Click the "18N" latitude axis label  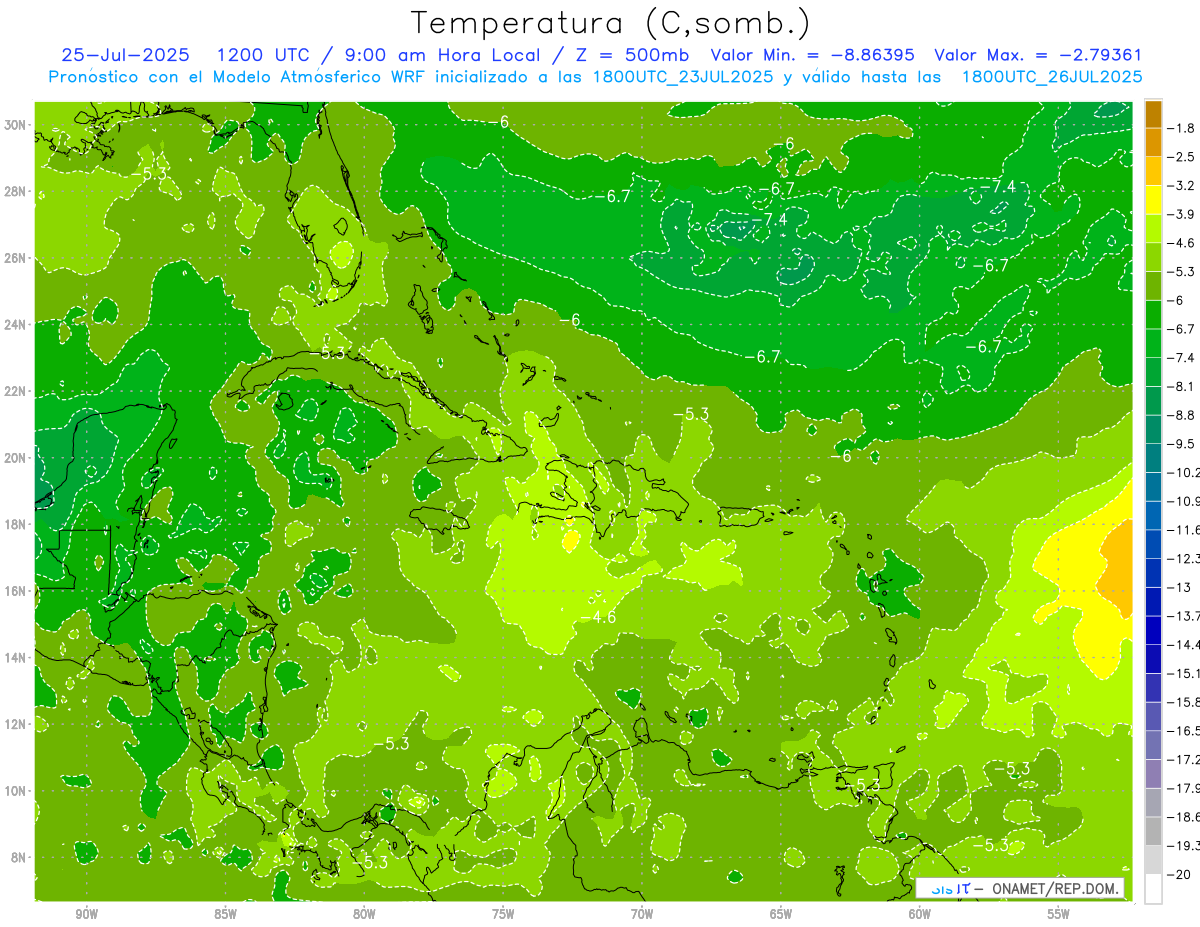15,524
